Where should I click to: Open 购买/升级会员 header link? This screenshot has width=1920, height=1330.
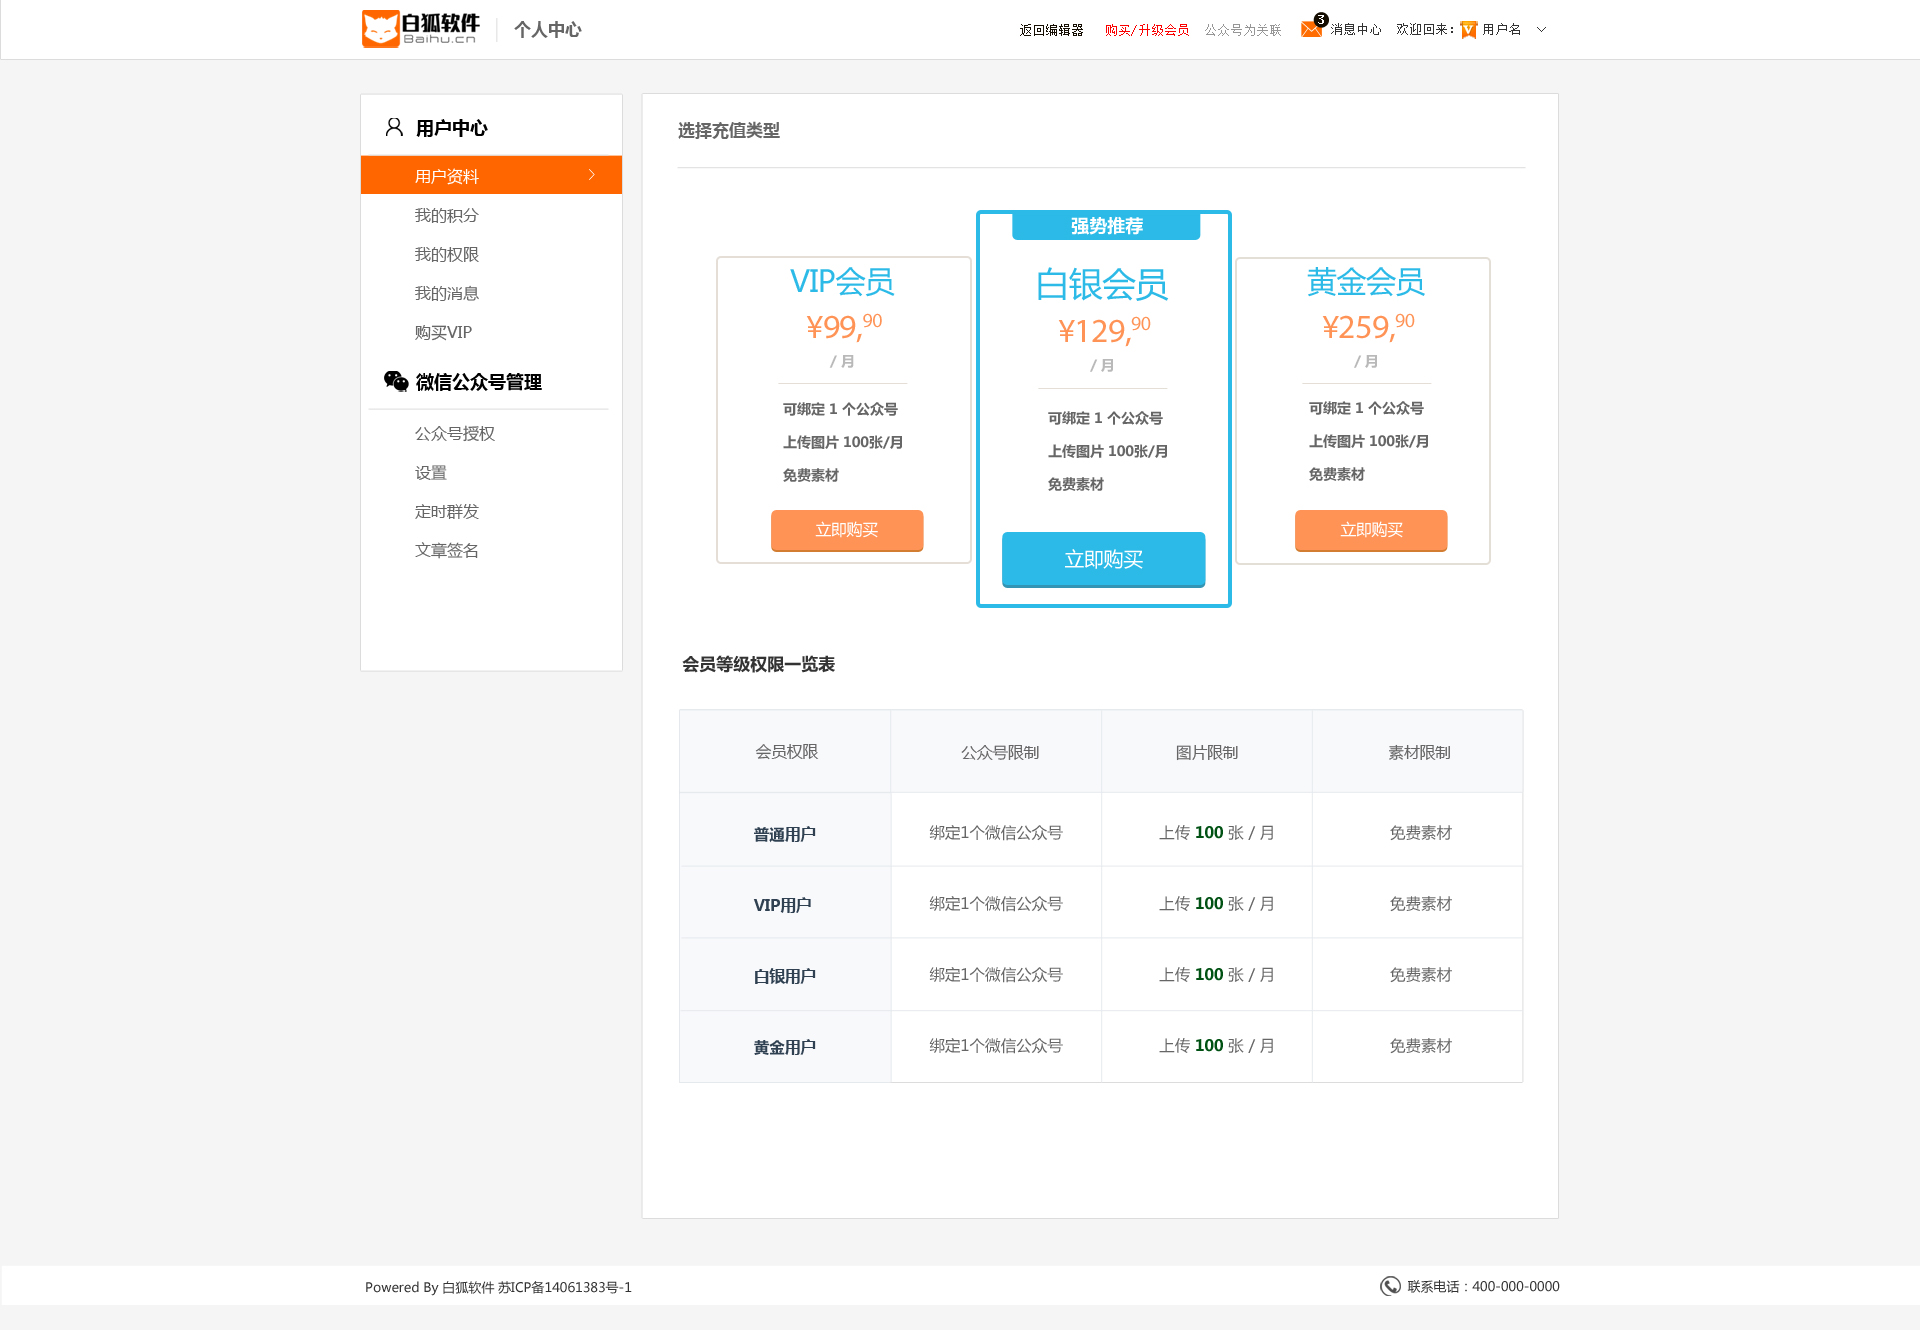tap(1147, 30)
